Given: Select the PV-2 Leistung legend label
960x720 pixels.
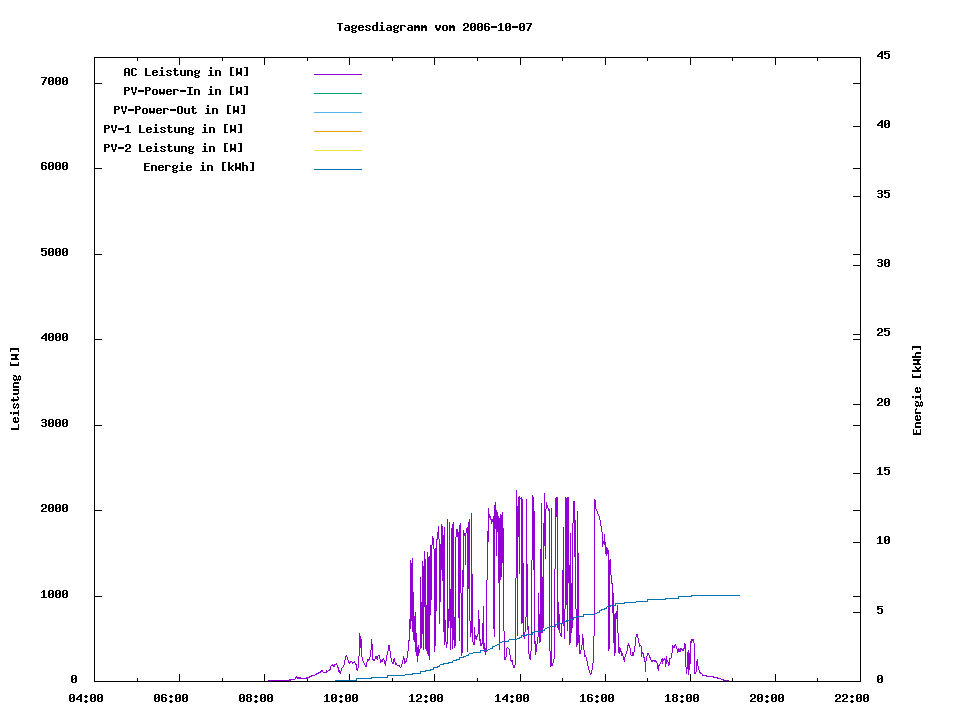Looking at the screenshot, I should [x=173, y=148].
